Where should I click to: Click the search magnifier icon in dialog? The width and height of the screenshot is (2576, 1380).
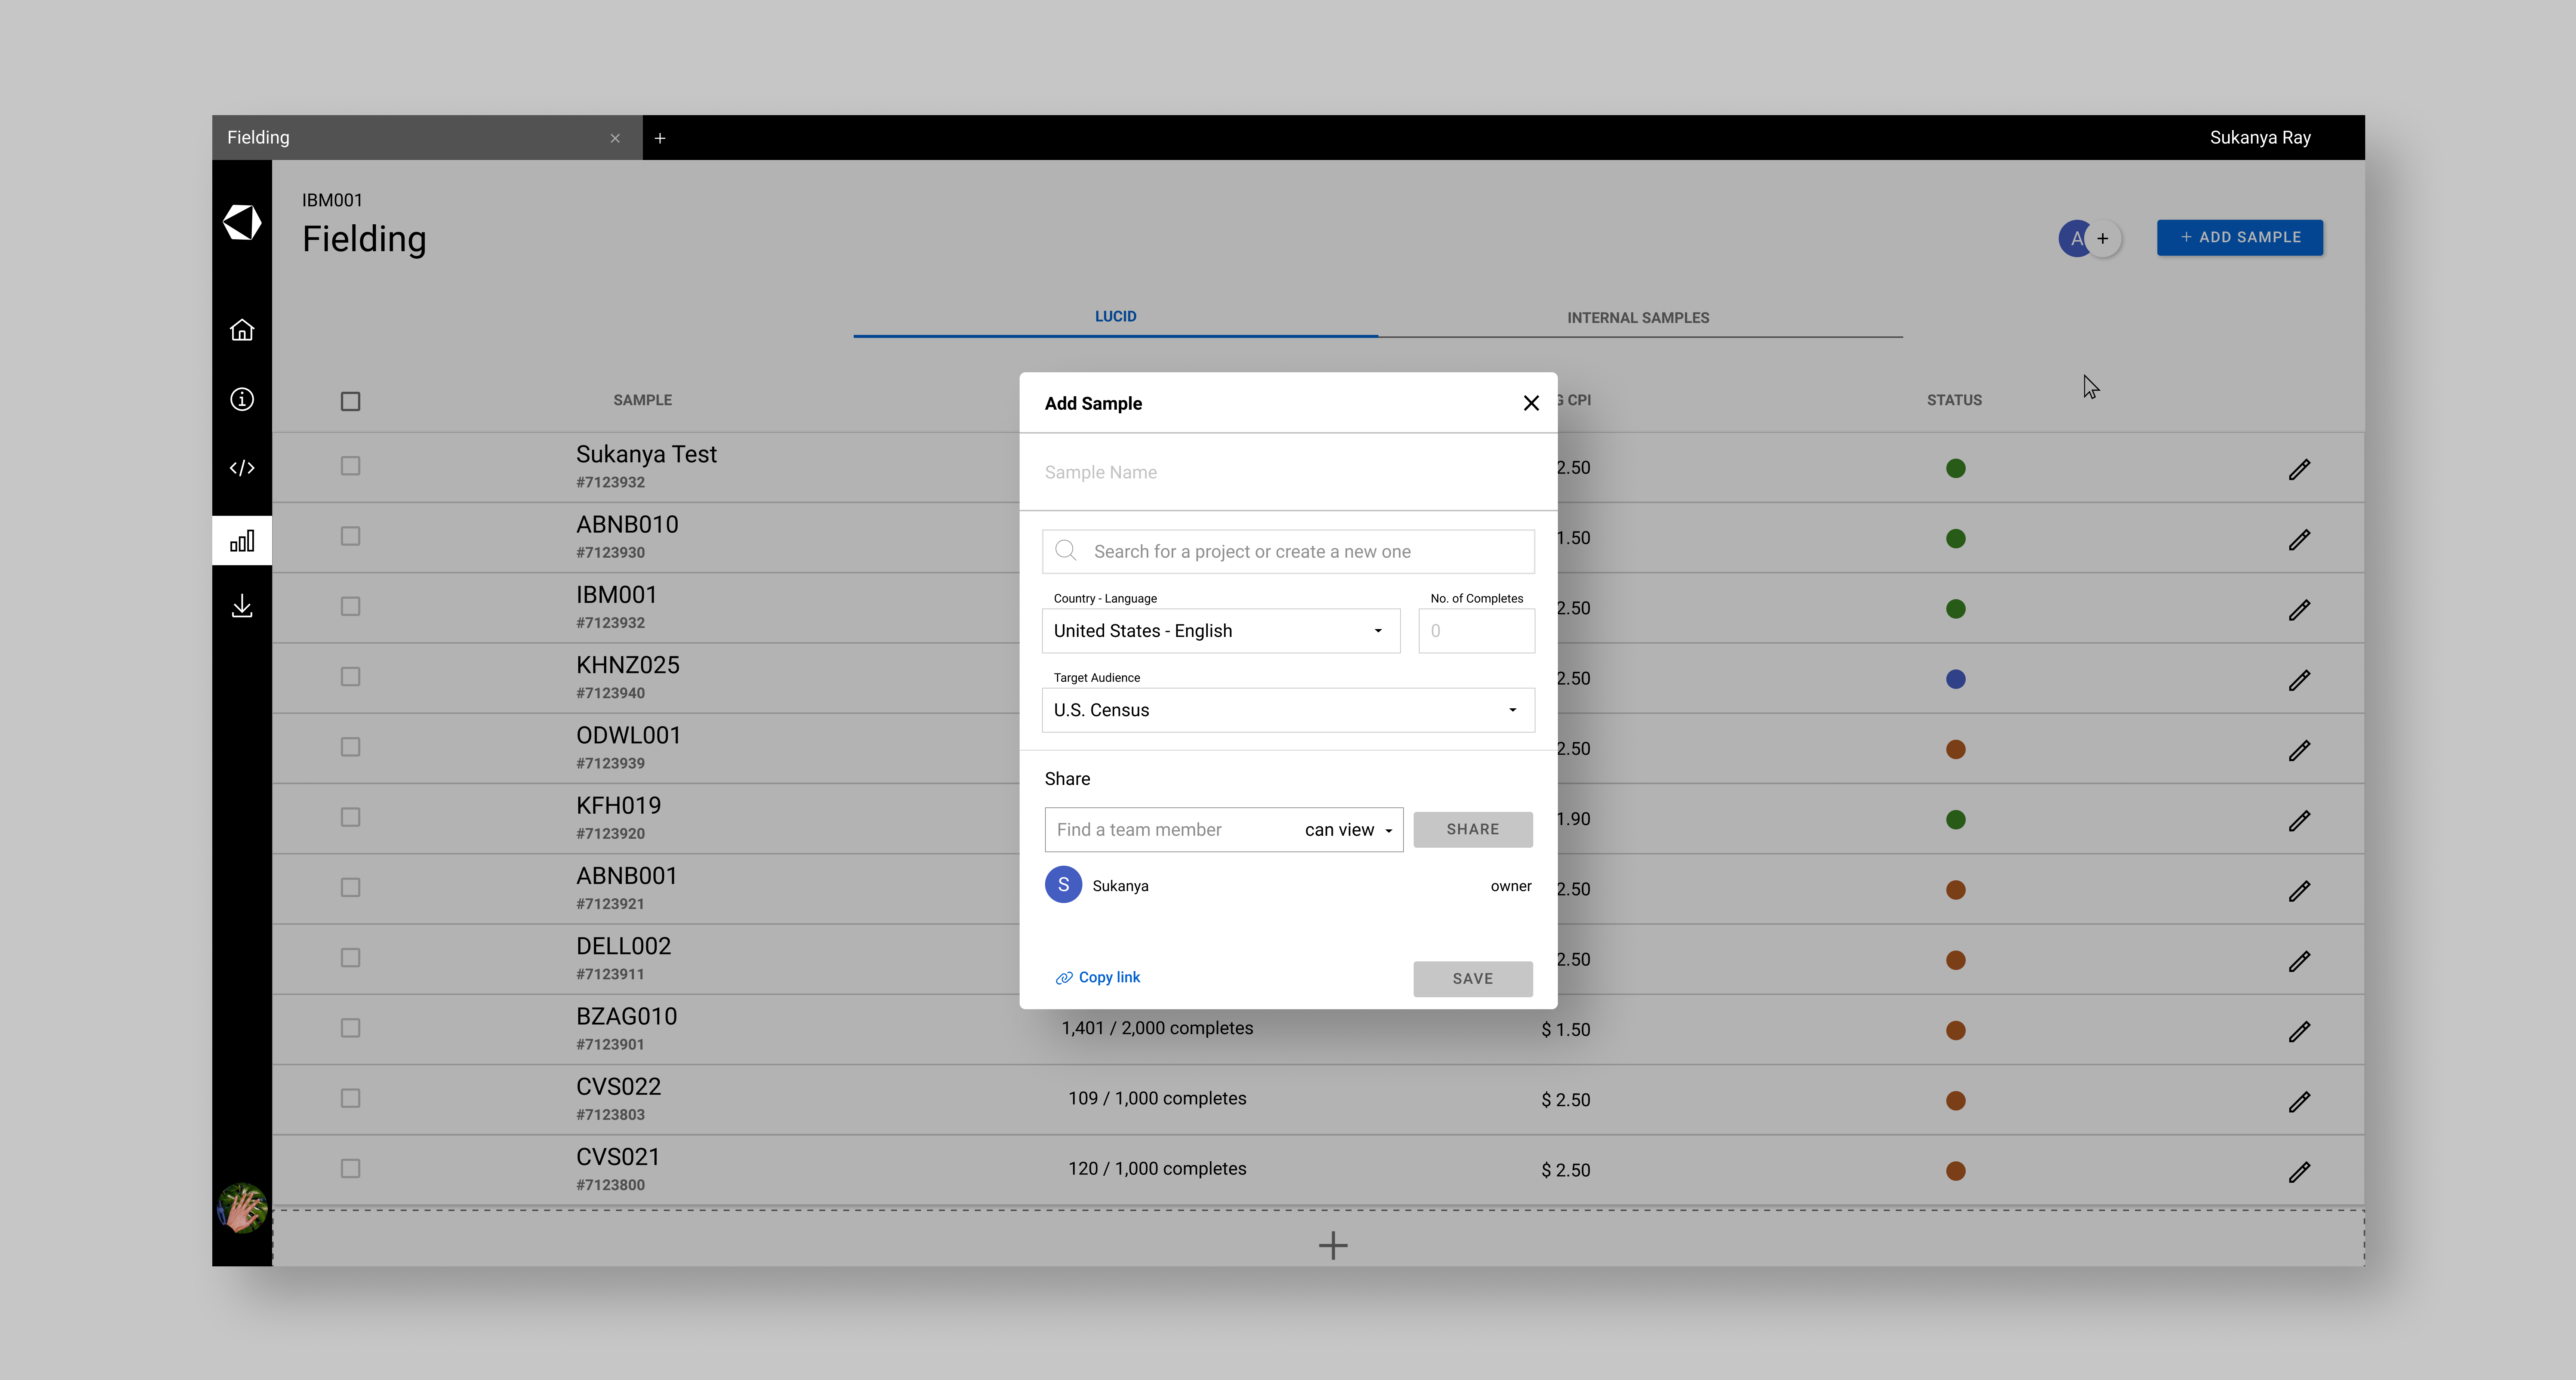(x=1066, y=551)
